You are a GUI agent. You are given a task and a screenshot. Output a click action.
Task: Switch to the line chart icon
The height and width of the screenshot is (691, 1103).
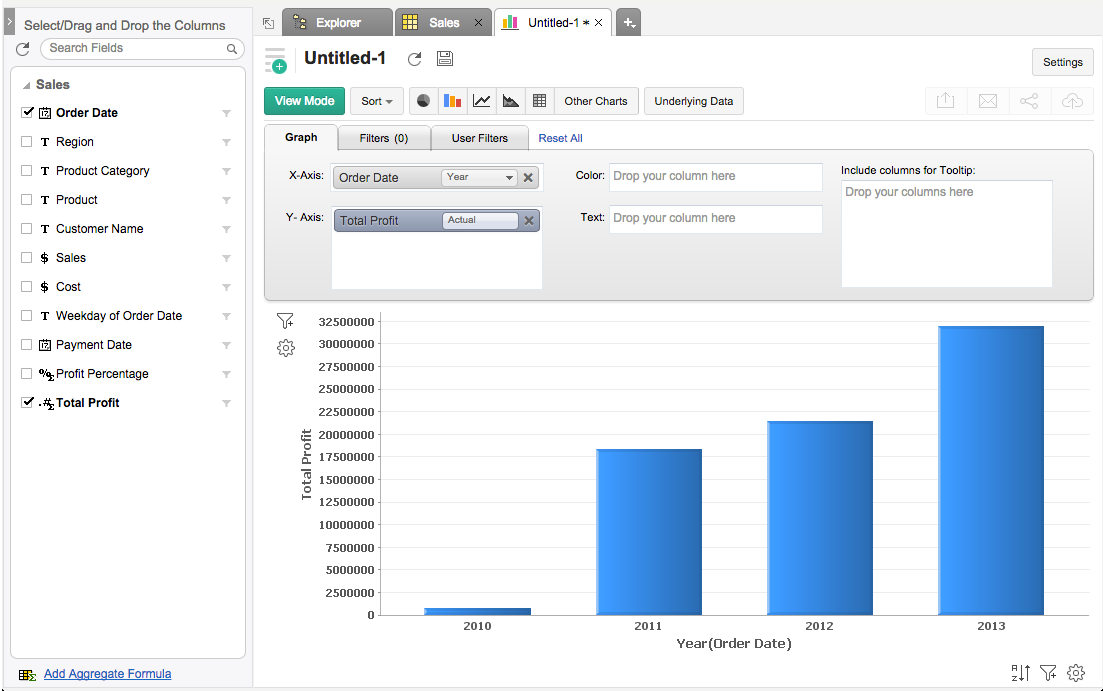pyautogui.click(x=482, y=101)
